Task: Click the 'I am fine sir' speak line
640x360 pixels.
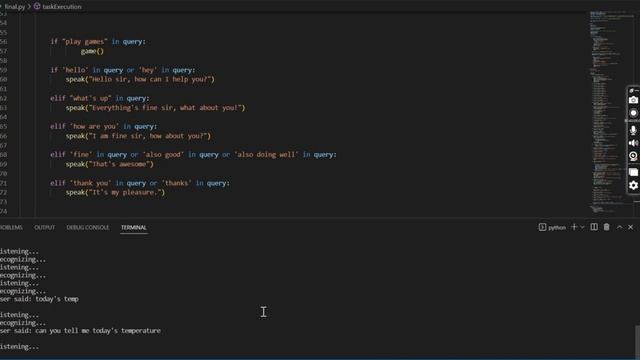Action: click(x=138, y=136)
